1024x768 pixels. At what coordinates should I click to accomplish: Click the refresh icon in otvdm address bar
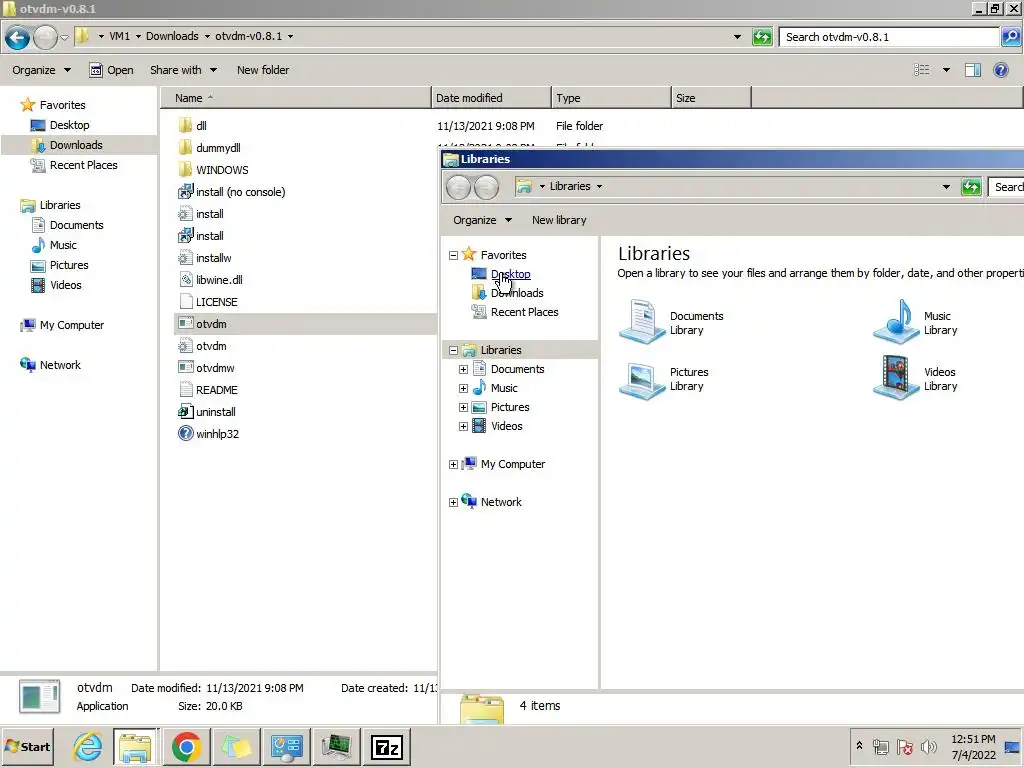pos(762,37)
